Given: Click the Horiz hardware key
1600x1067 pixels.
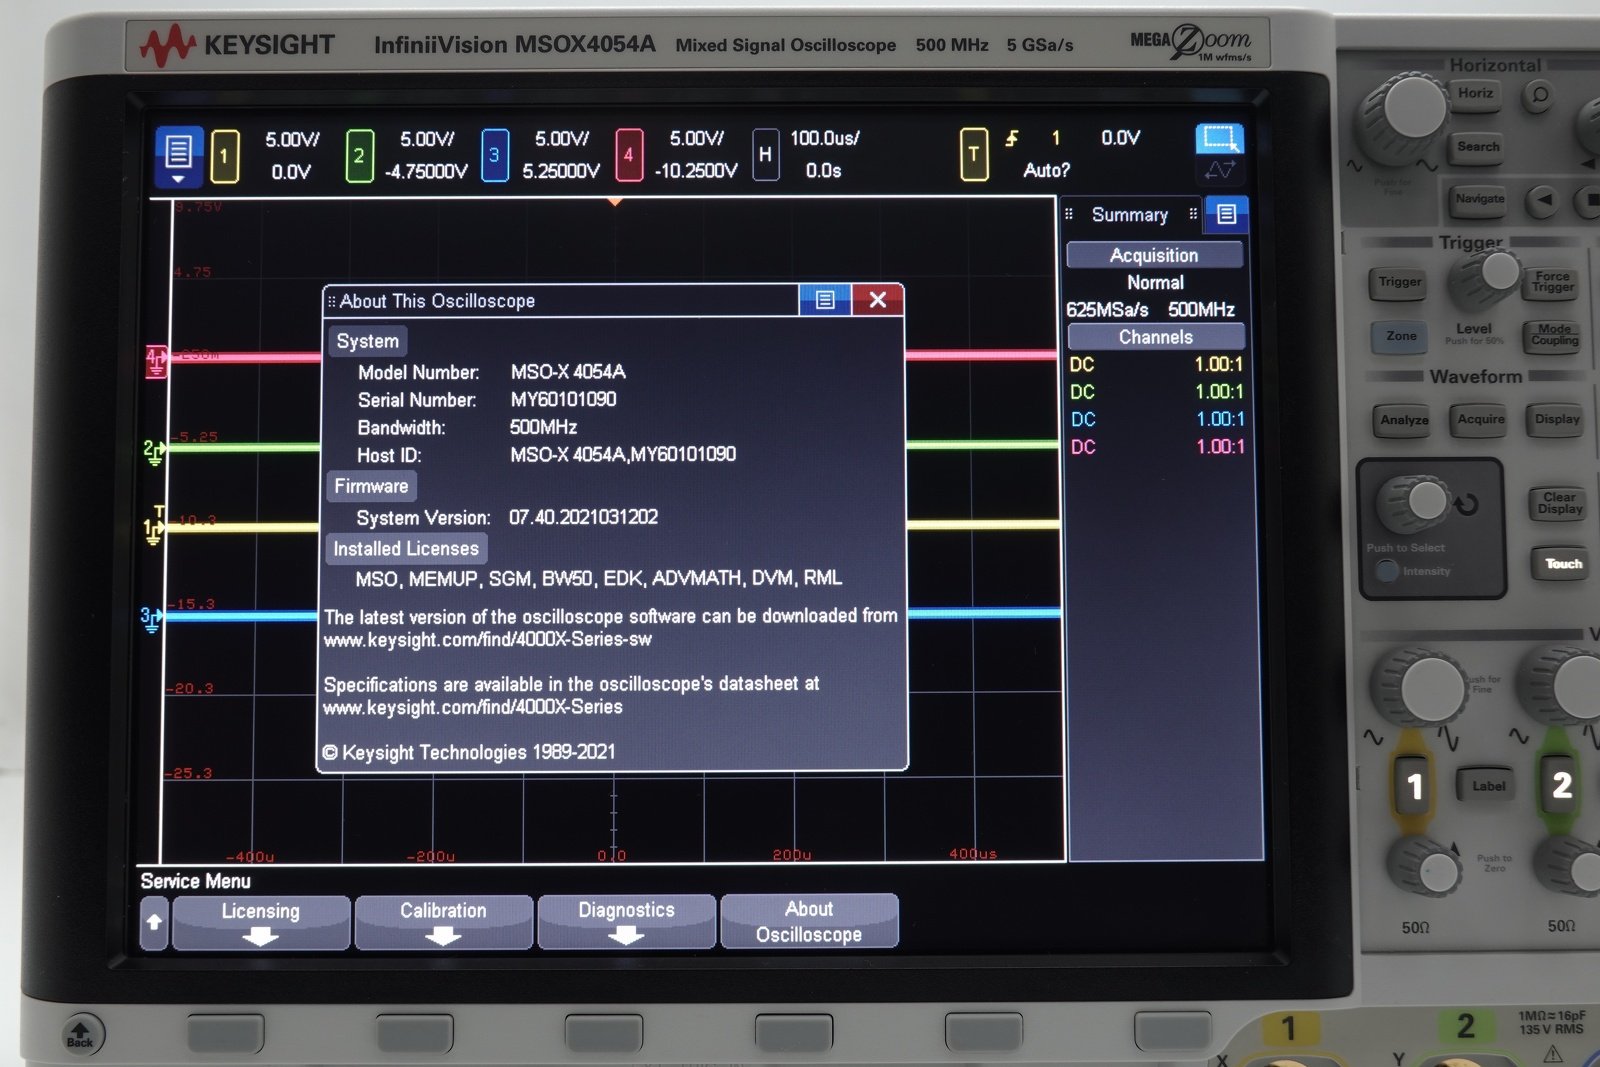Looking at the screenshot, I should (x=1475, y=93).
